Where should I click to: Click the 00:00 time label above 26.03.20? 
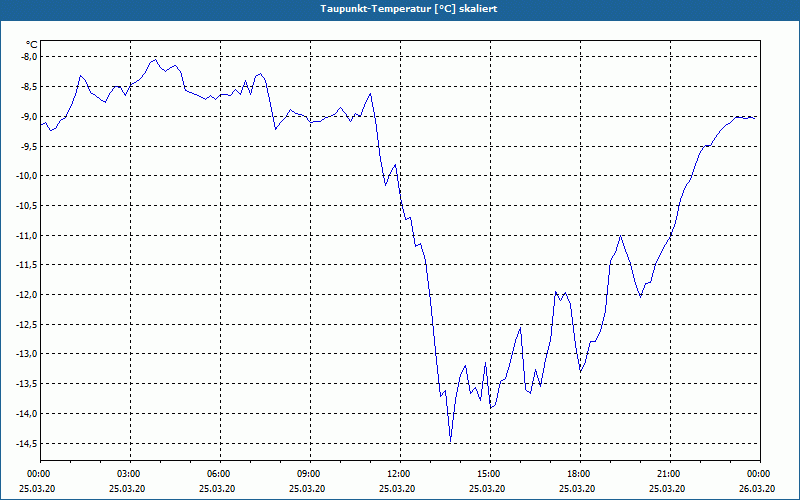pyautogui.click(x=759, y=474)
